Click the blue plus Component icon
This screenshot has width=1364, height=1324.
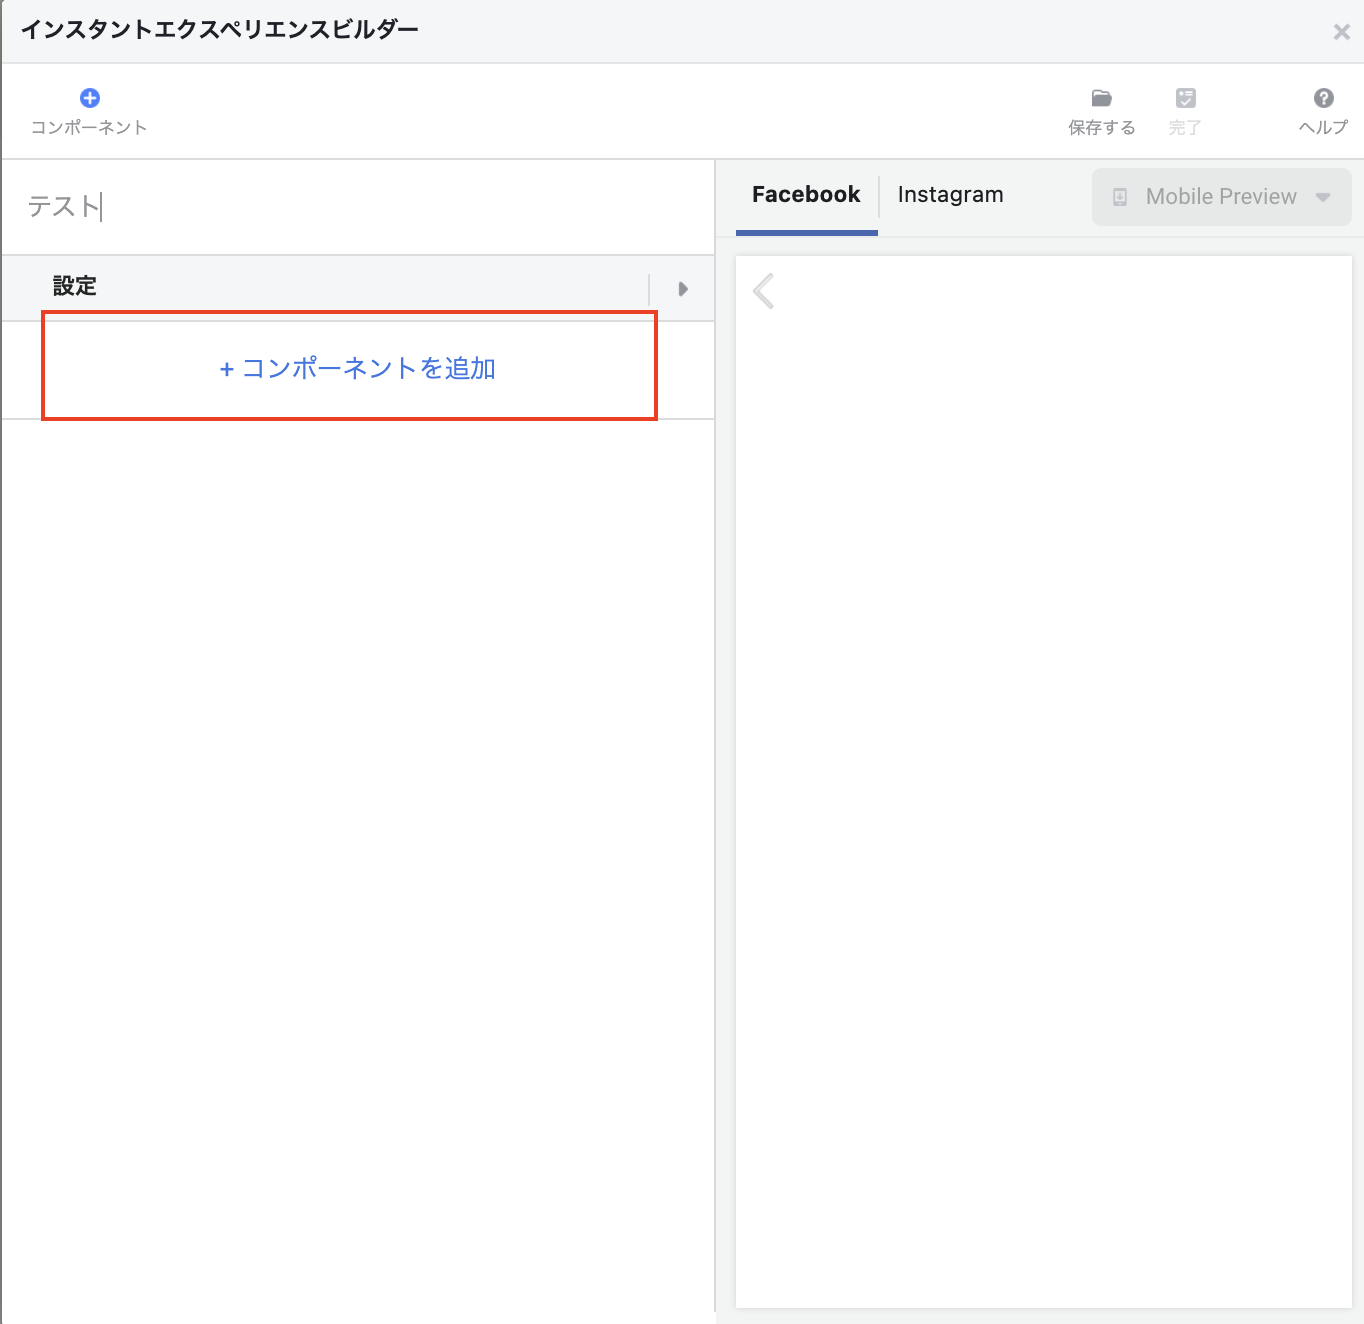(90, 98)
